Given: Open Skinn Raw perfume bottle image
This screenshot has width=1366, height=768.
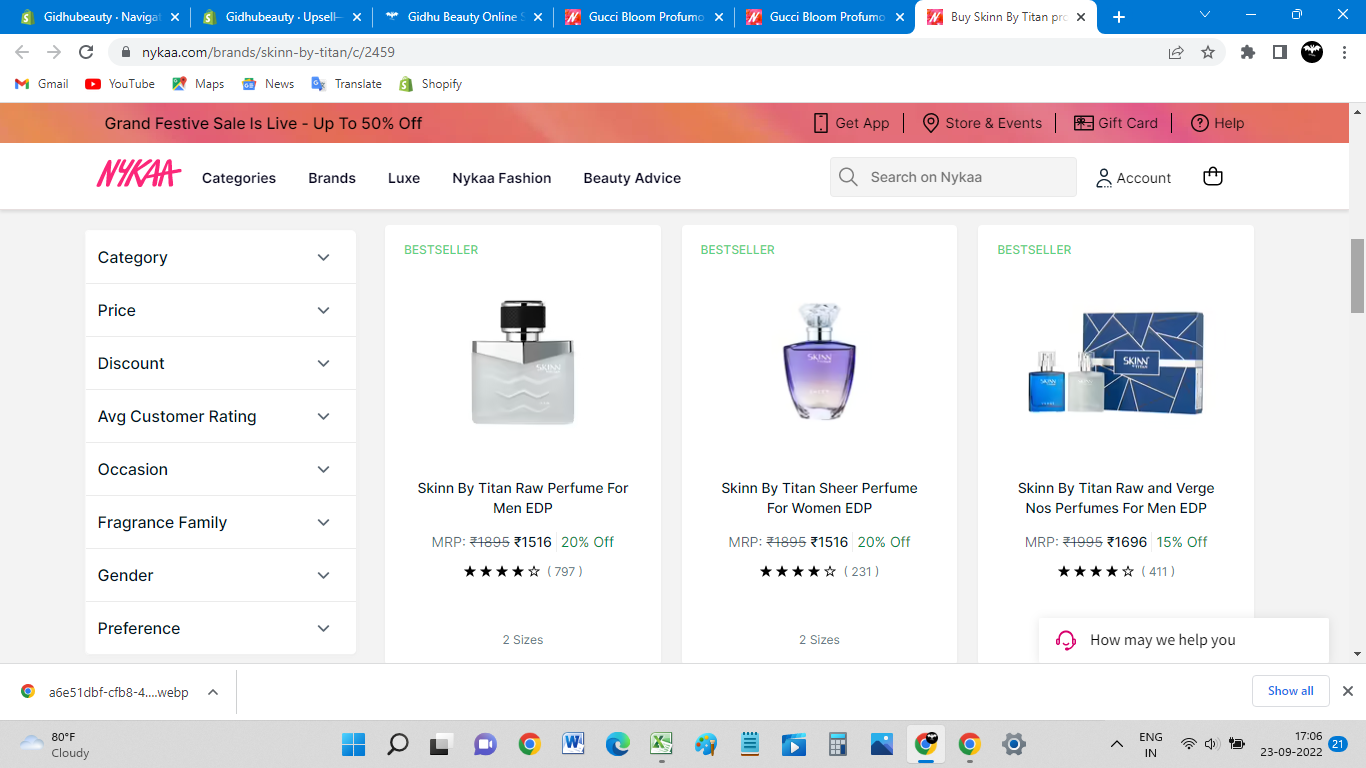Looking at the screenshot, I should click(523, 363).
